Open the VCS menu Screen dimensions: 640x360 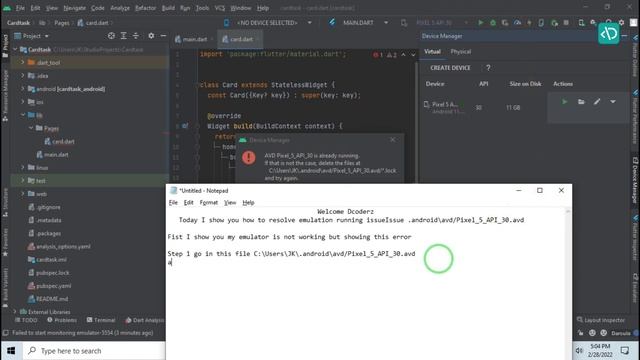pyautogui.click(x=220, y=8)
